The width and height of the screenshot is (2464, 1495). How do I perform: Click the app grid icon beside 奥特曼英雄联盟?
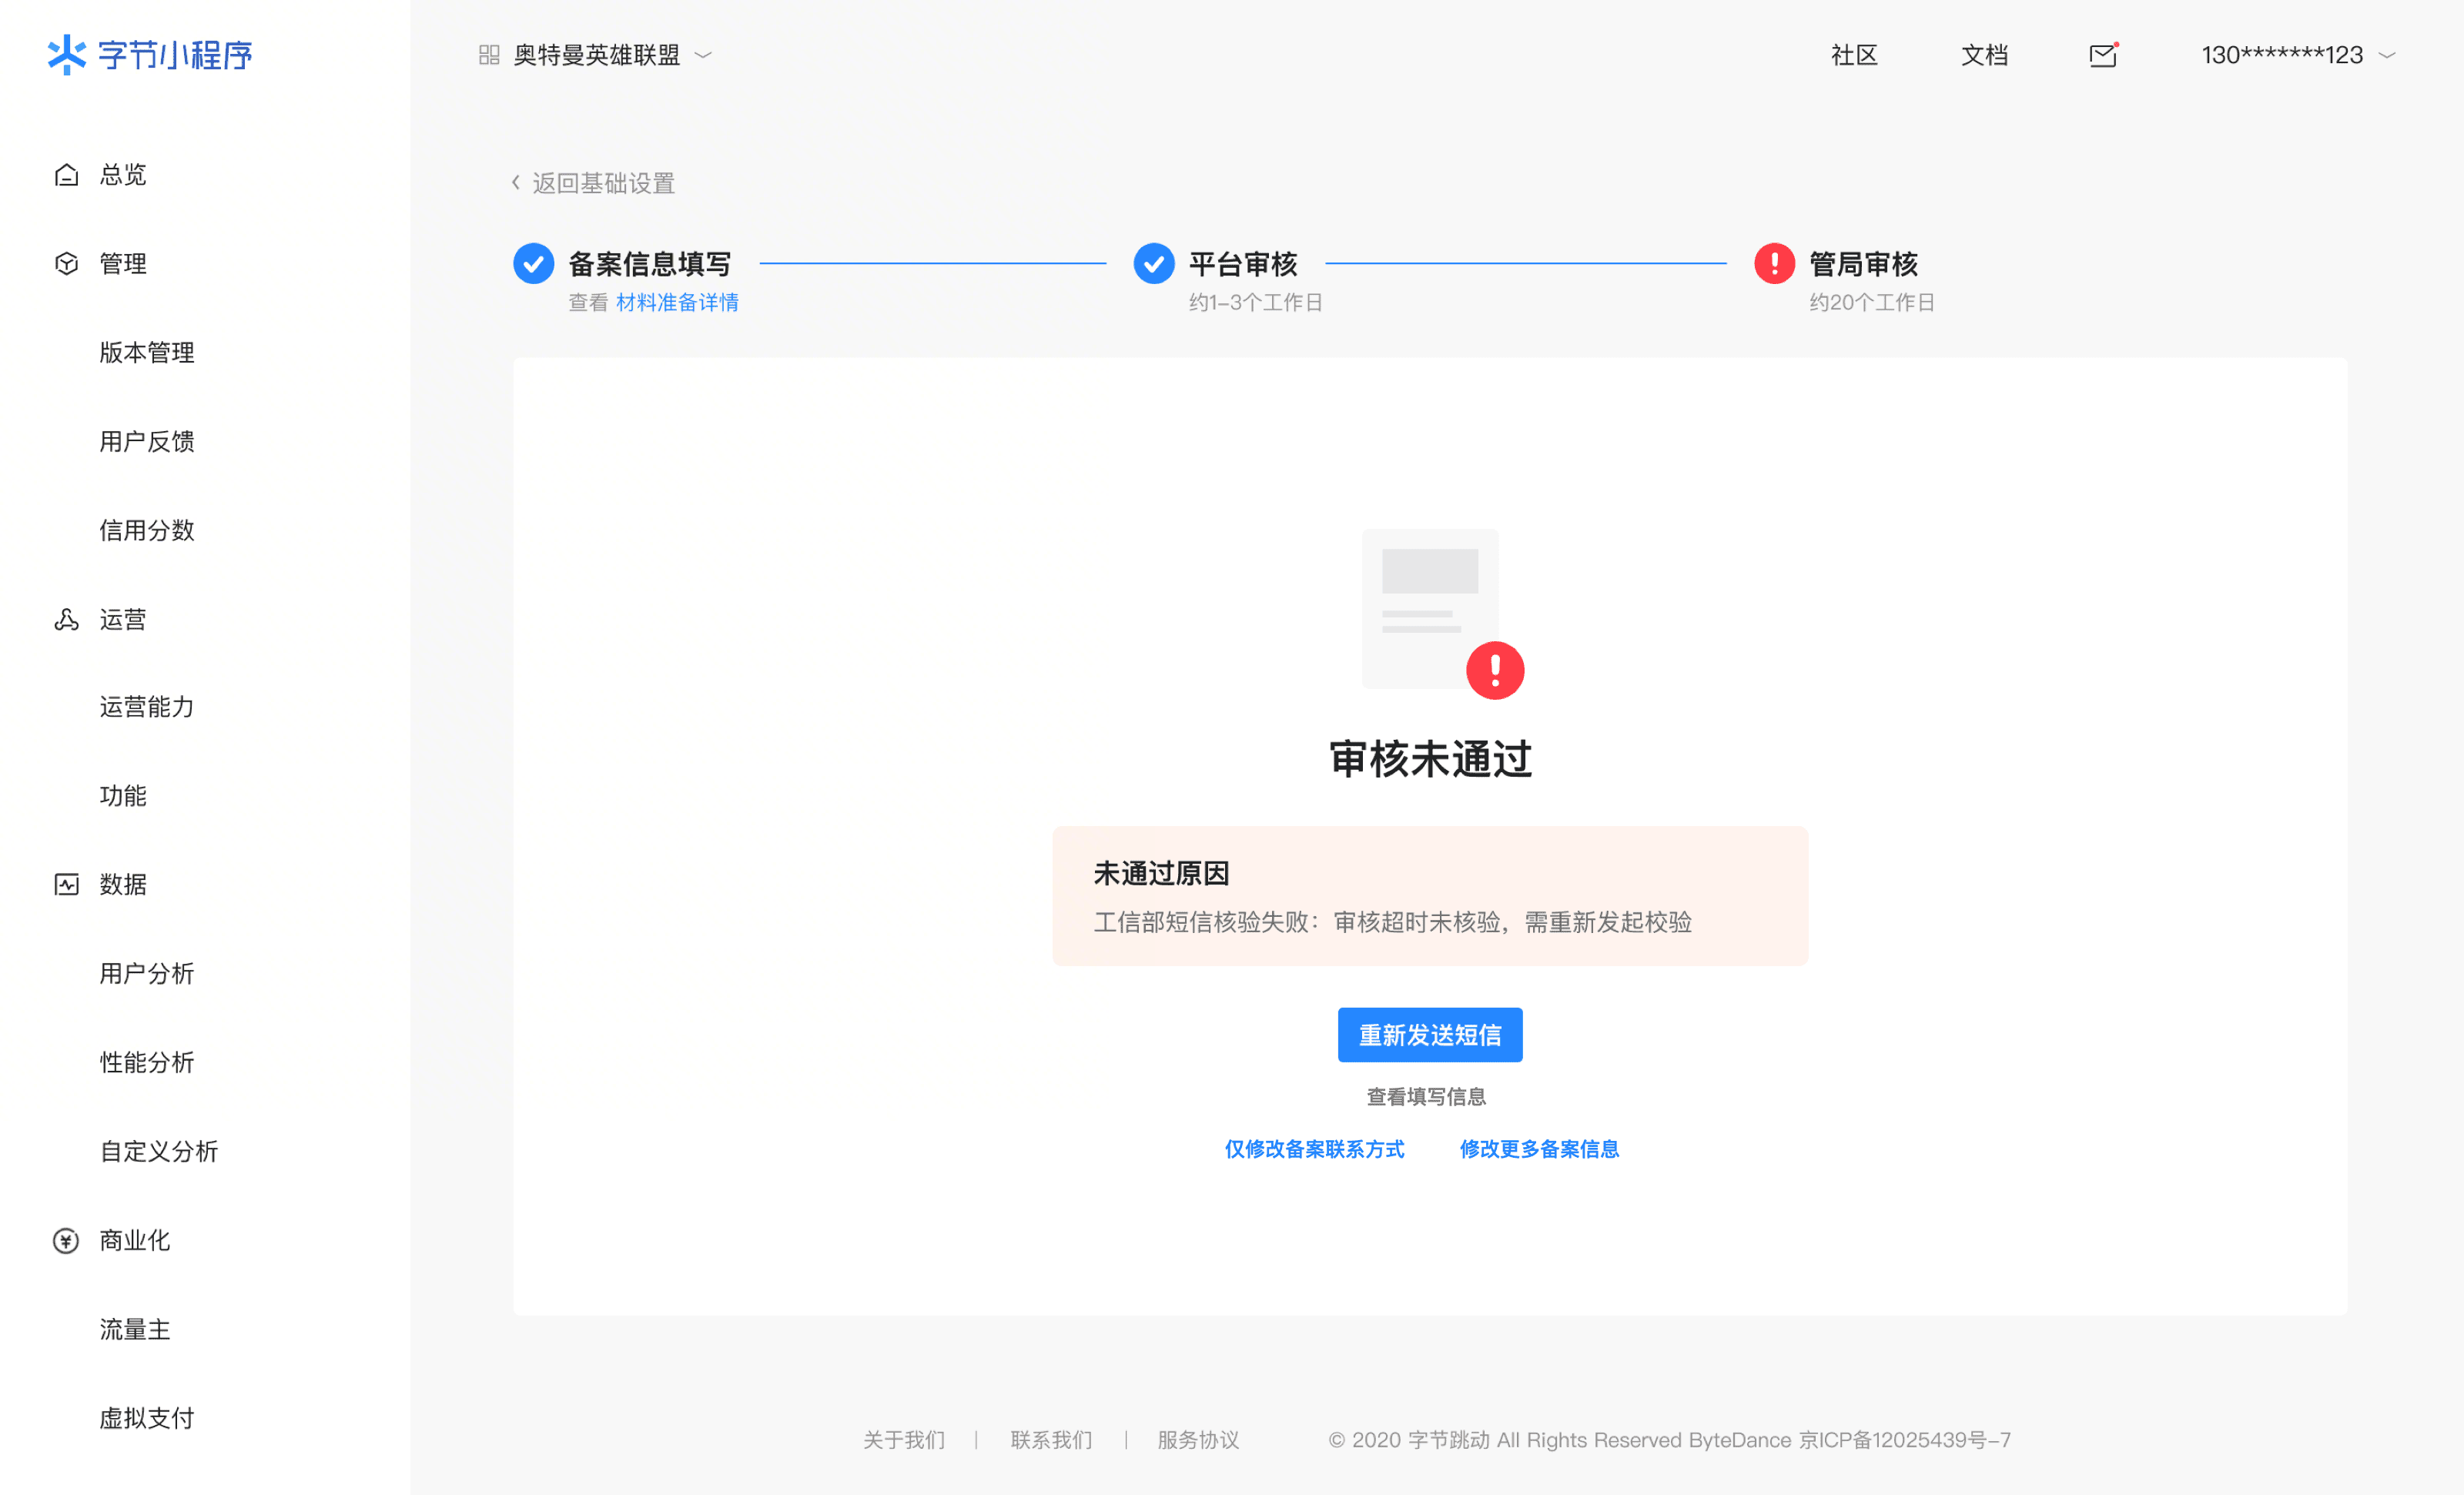489,55
